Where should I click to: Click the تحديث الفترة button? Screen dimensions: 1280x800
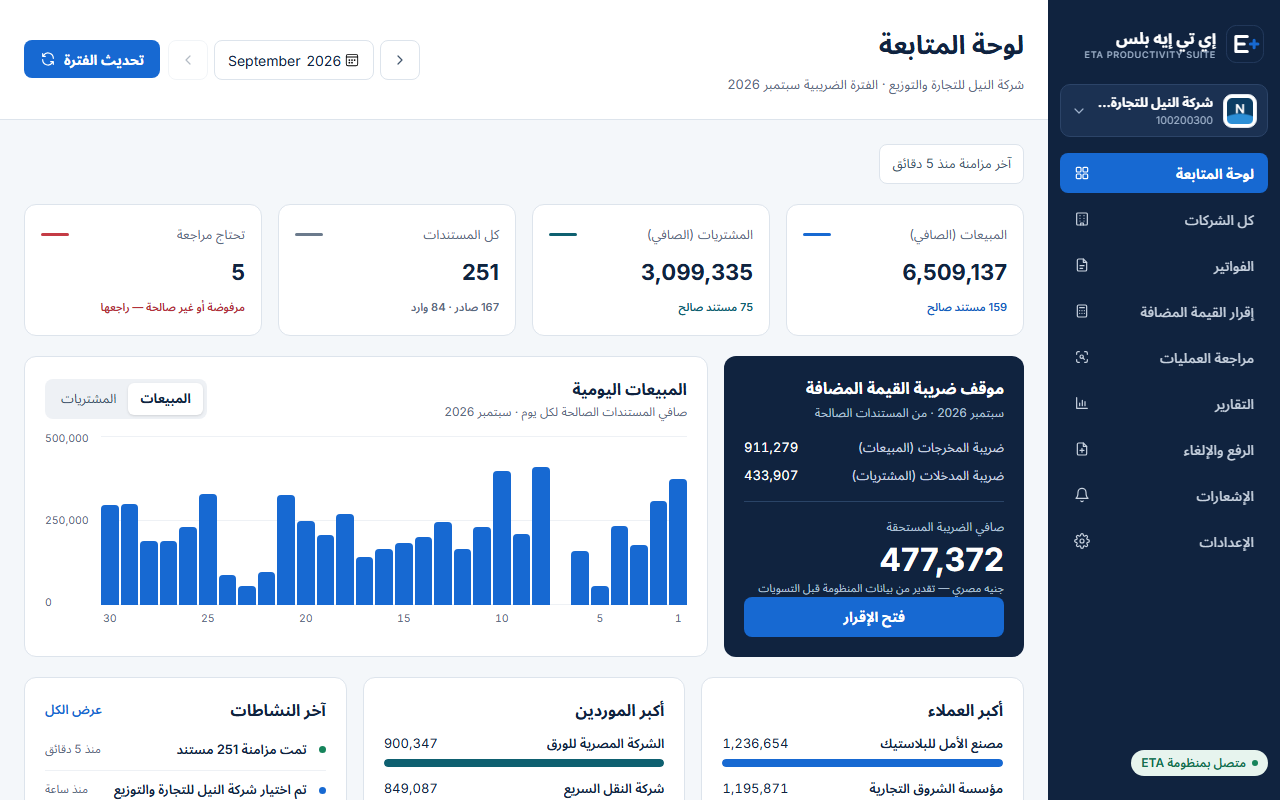coord(92,60)
